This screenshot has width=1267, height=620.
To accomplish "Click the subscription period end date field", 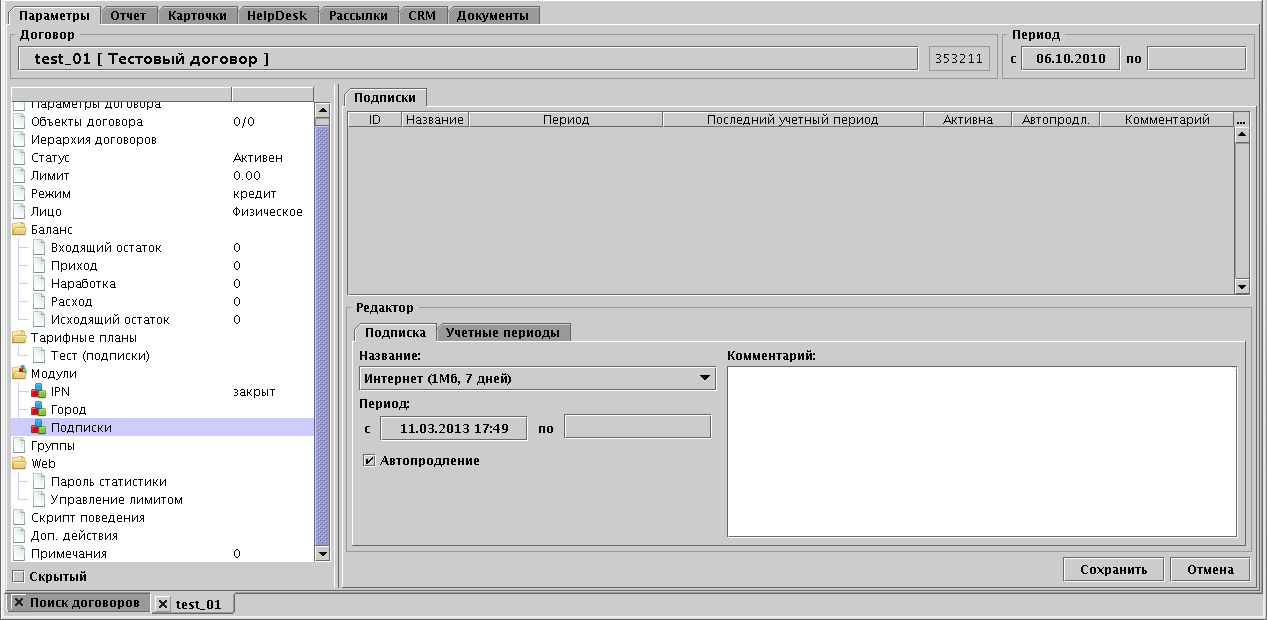I will pos(637,428).
